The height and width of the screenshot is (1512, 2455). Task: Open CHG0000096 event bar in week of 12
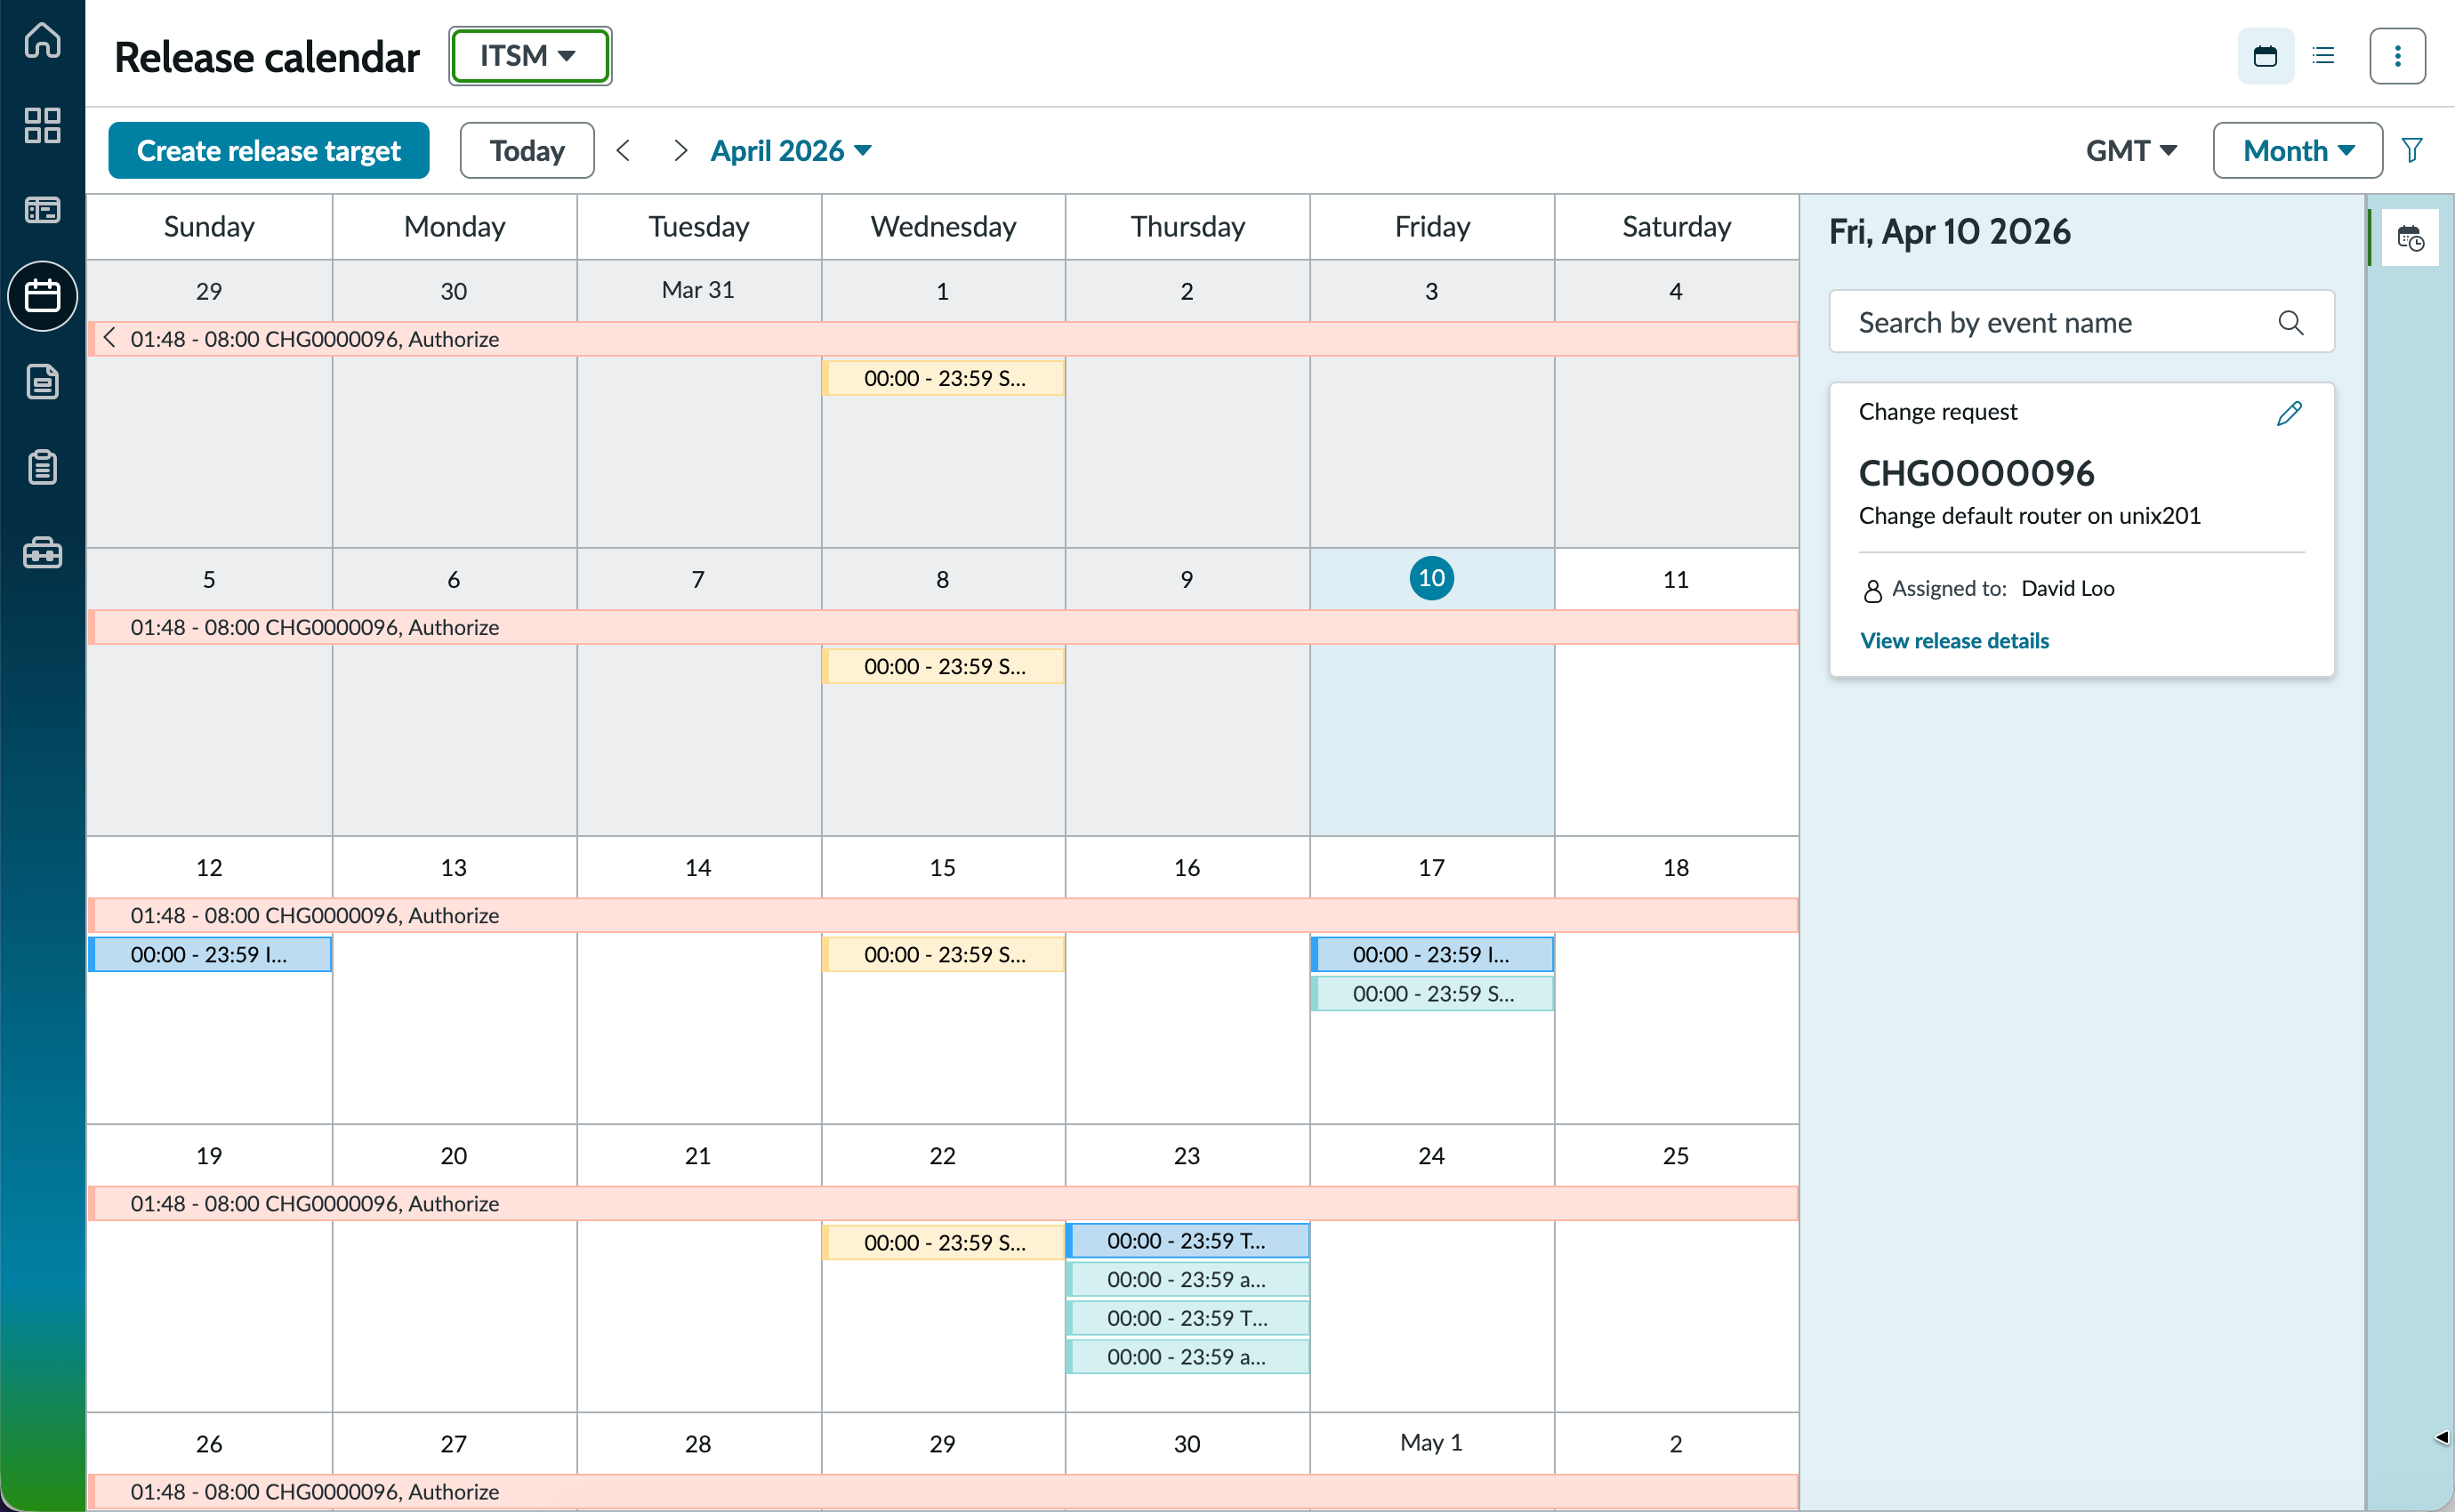coord(943,915)
